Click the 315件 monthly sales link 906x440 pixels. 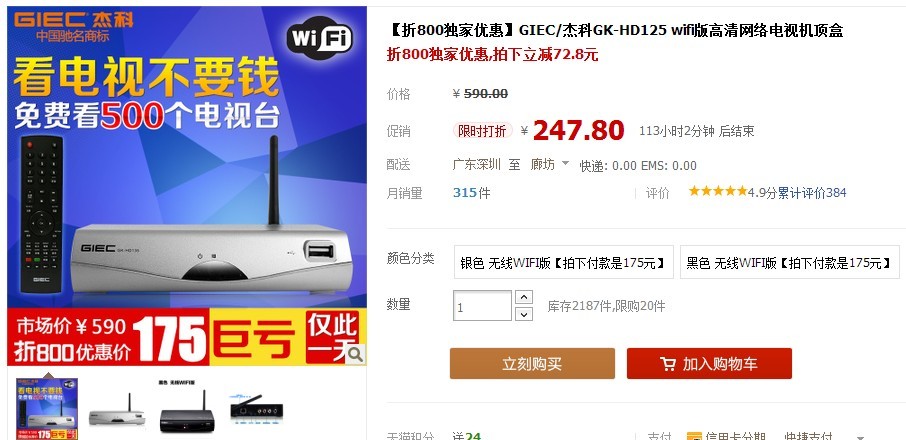point(471,192)
